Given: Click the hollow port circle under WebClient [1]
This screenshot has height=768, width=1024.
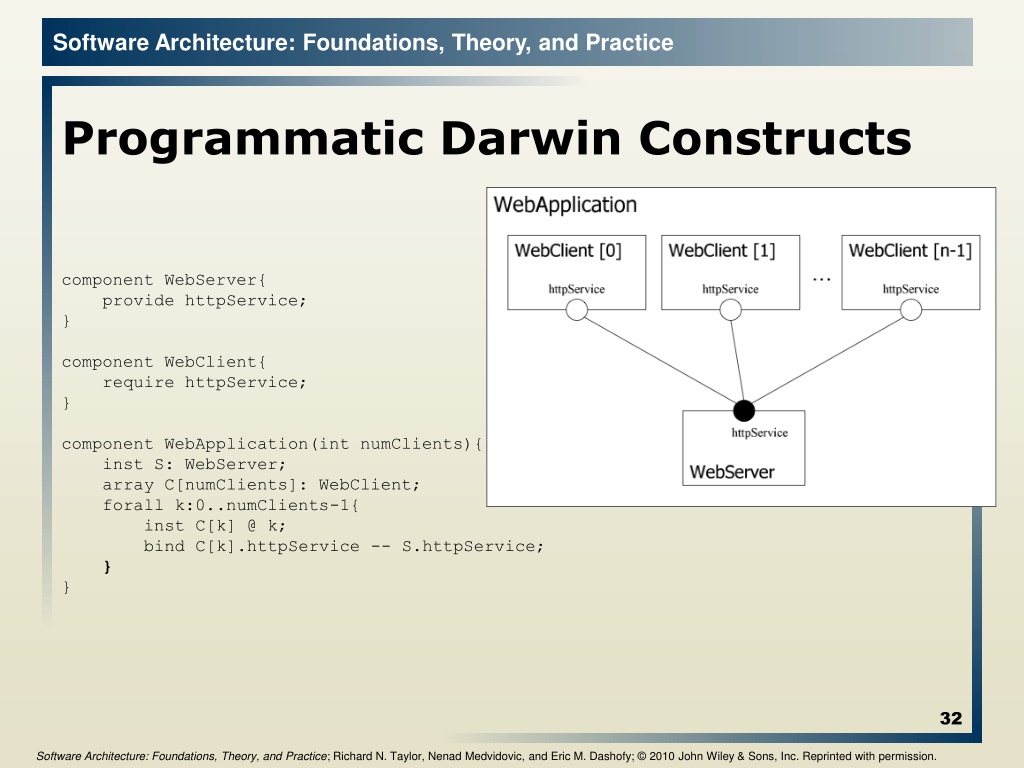Looking at the screenshot, I should 730,310.
